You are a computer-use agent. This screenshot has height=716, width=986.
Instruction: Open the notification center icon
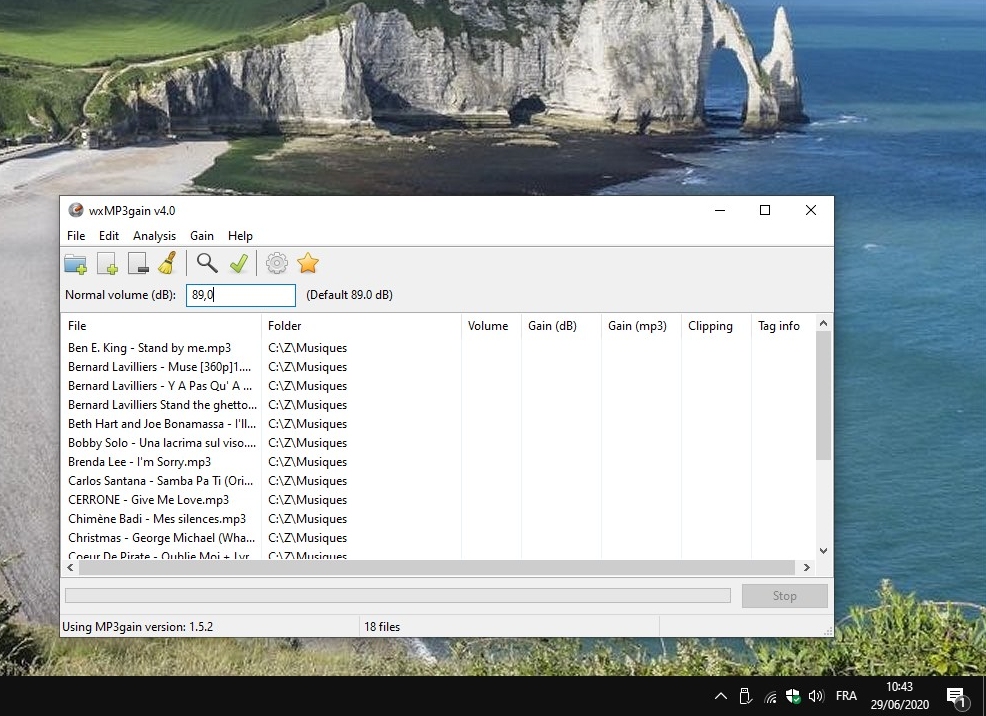click(x=956, y=697)
